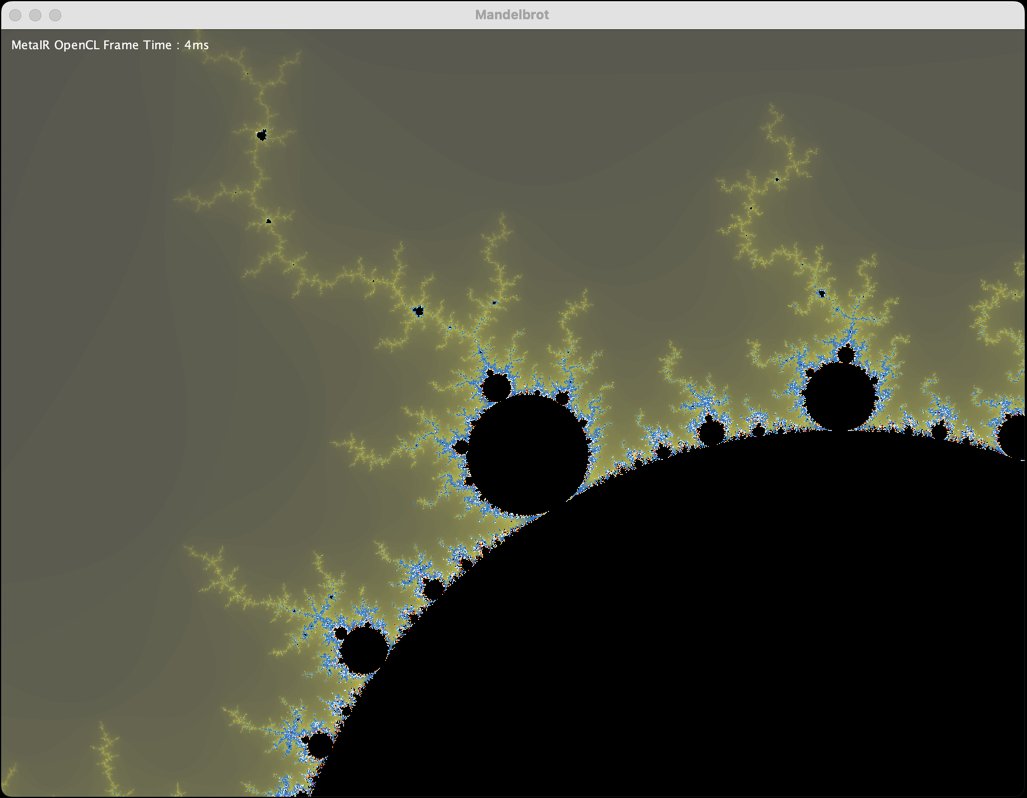The image size is (1027, 798).
Task: Click the Mandelbrot window title text
Action: (x=512, y=14)
